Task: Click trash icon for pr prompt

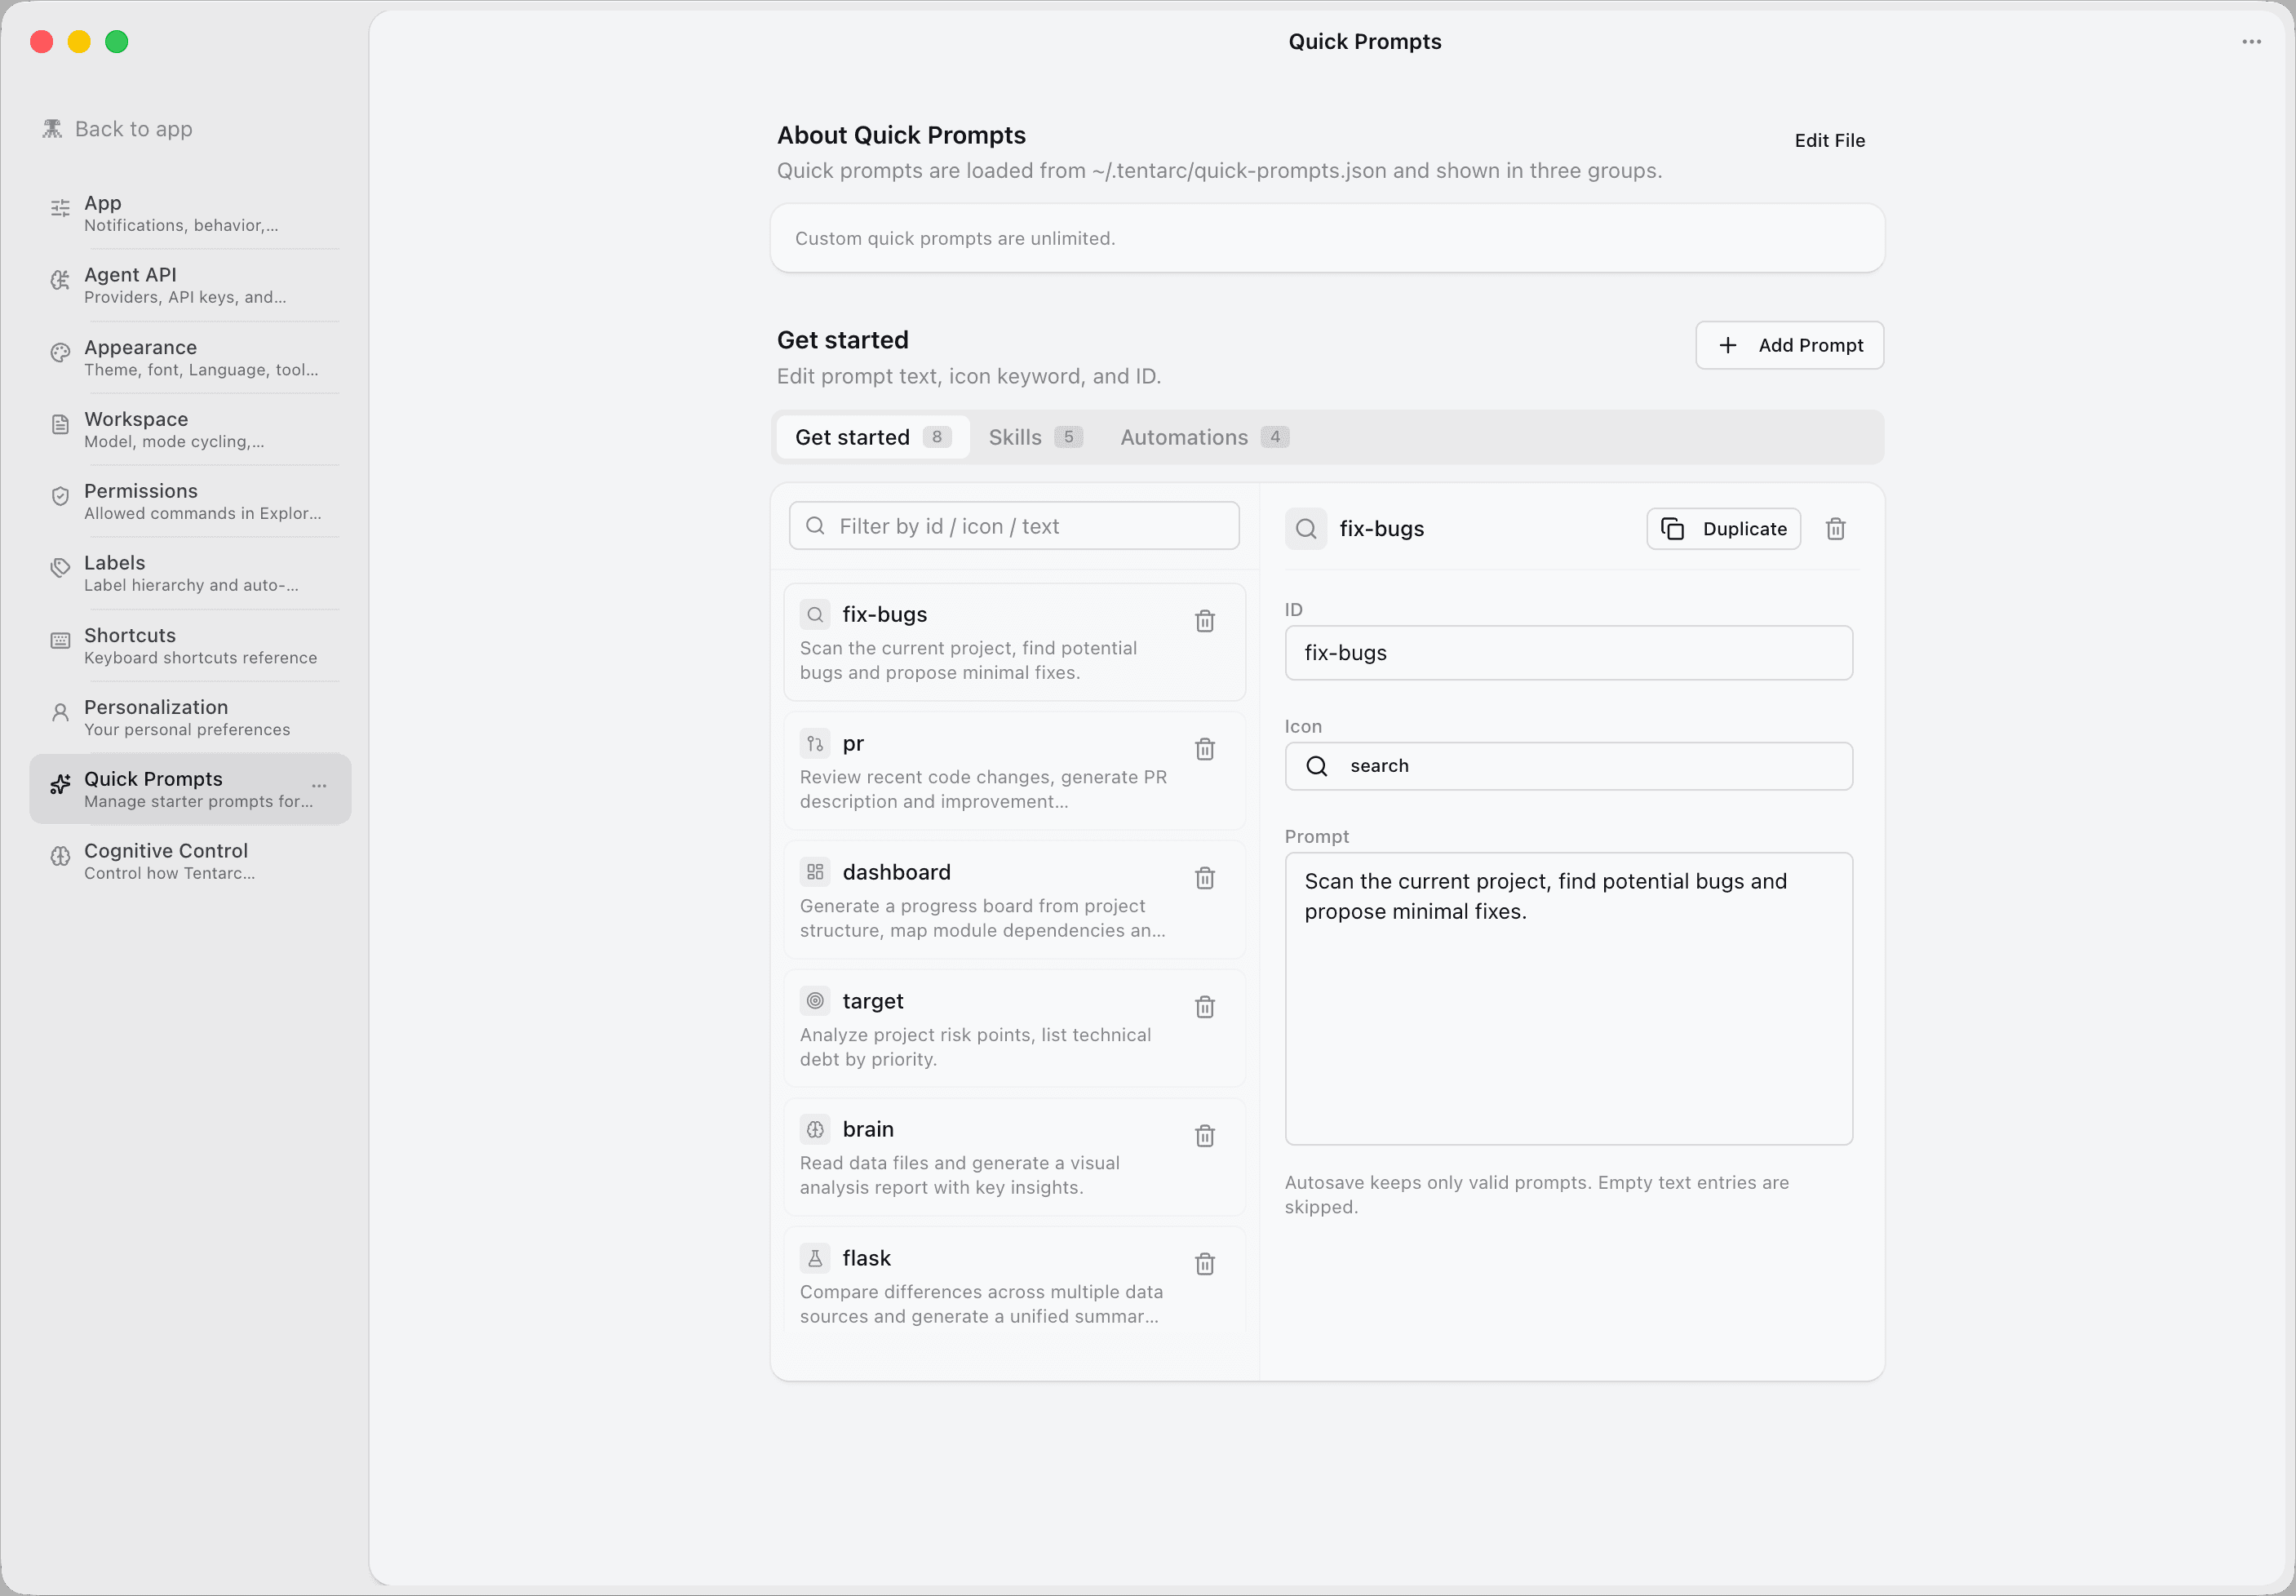Action: (1205, 749)
